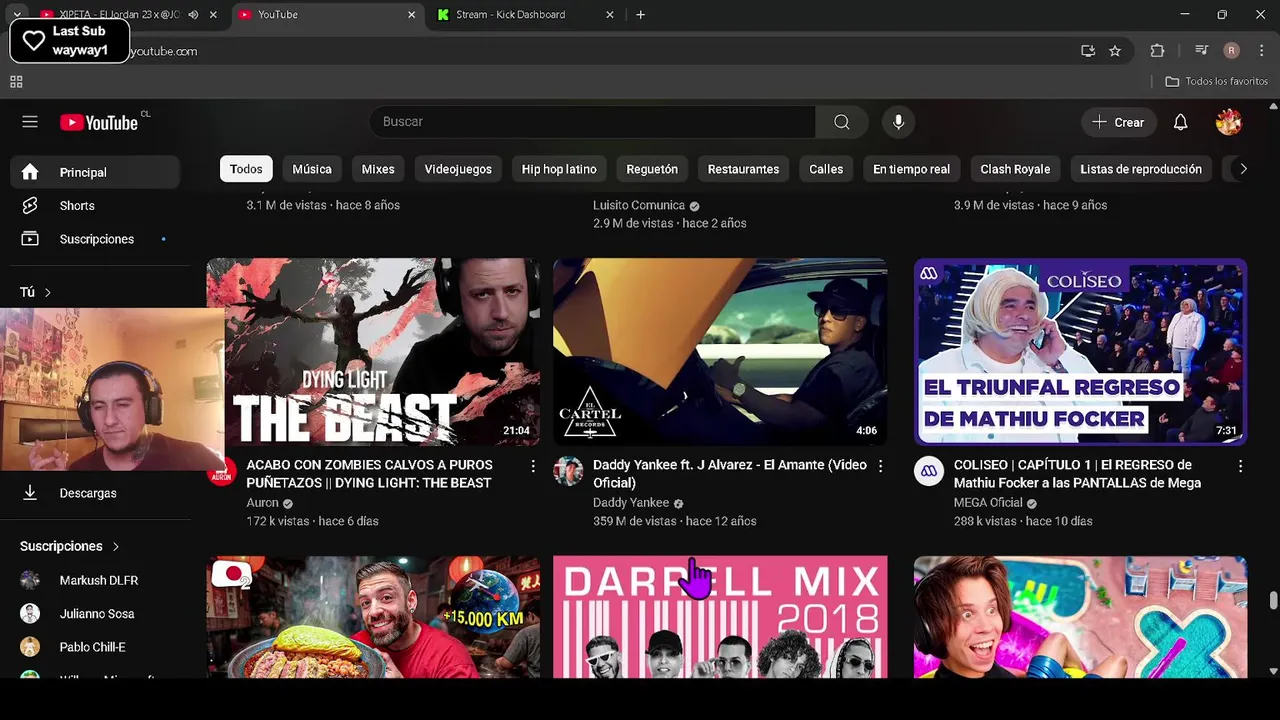The image size is (1280, 720).
Task: Open the Auron channel name link
Action: tap(262, 503)
